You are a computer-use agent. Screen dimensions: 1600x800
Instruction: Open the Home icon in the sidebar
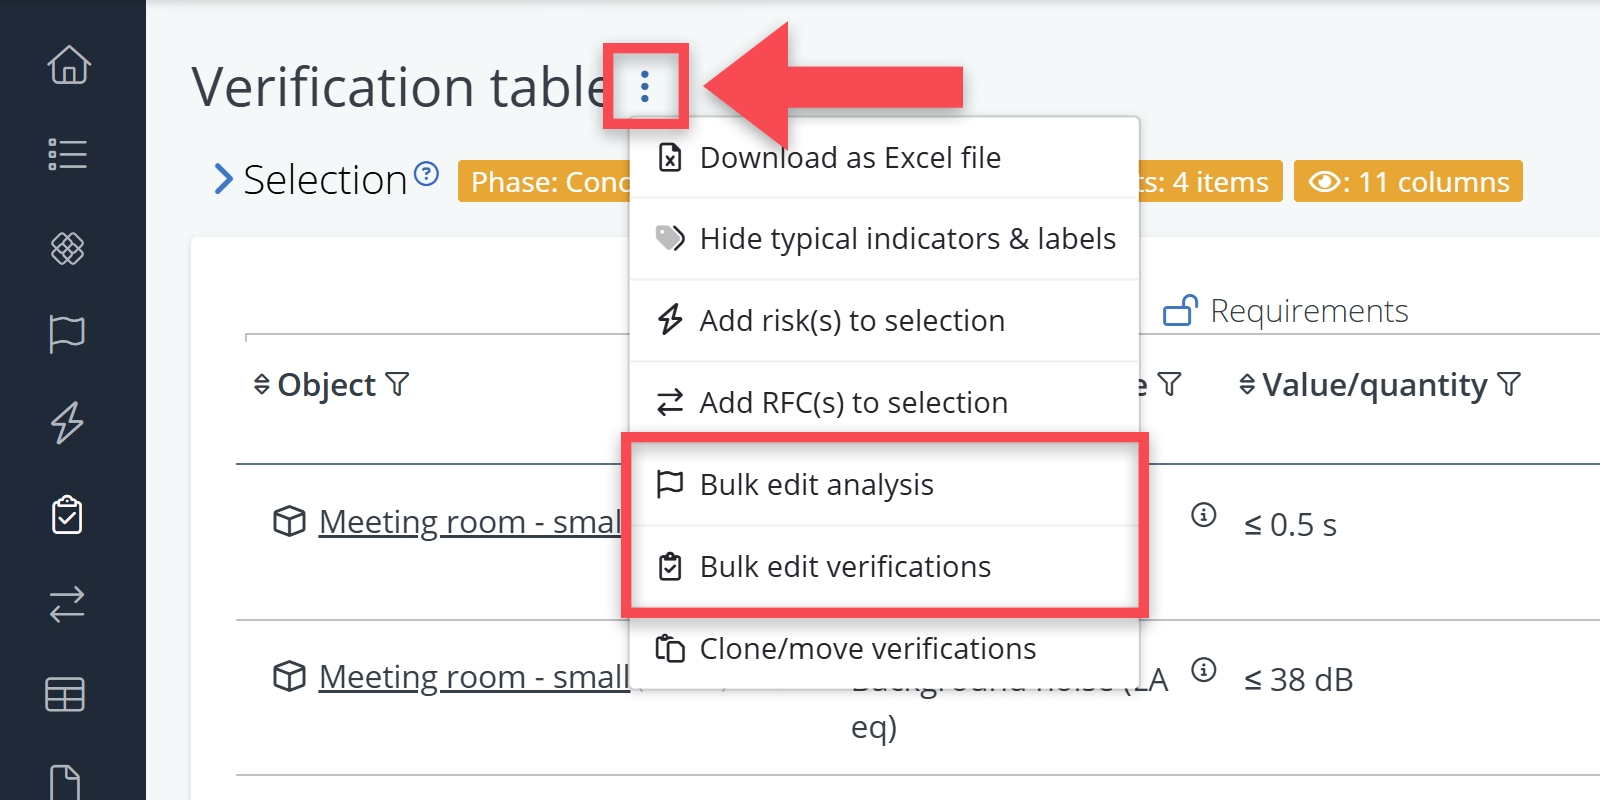68,65
